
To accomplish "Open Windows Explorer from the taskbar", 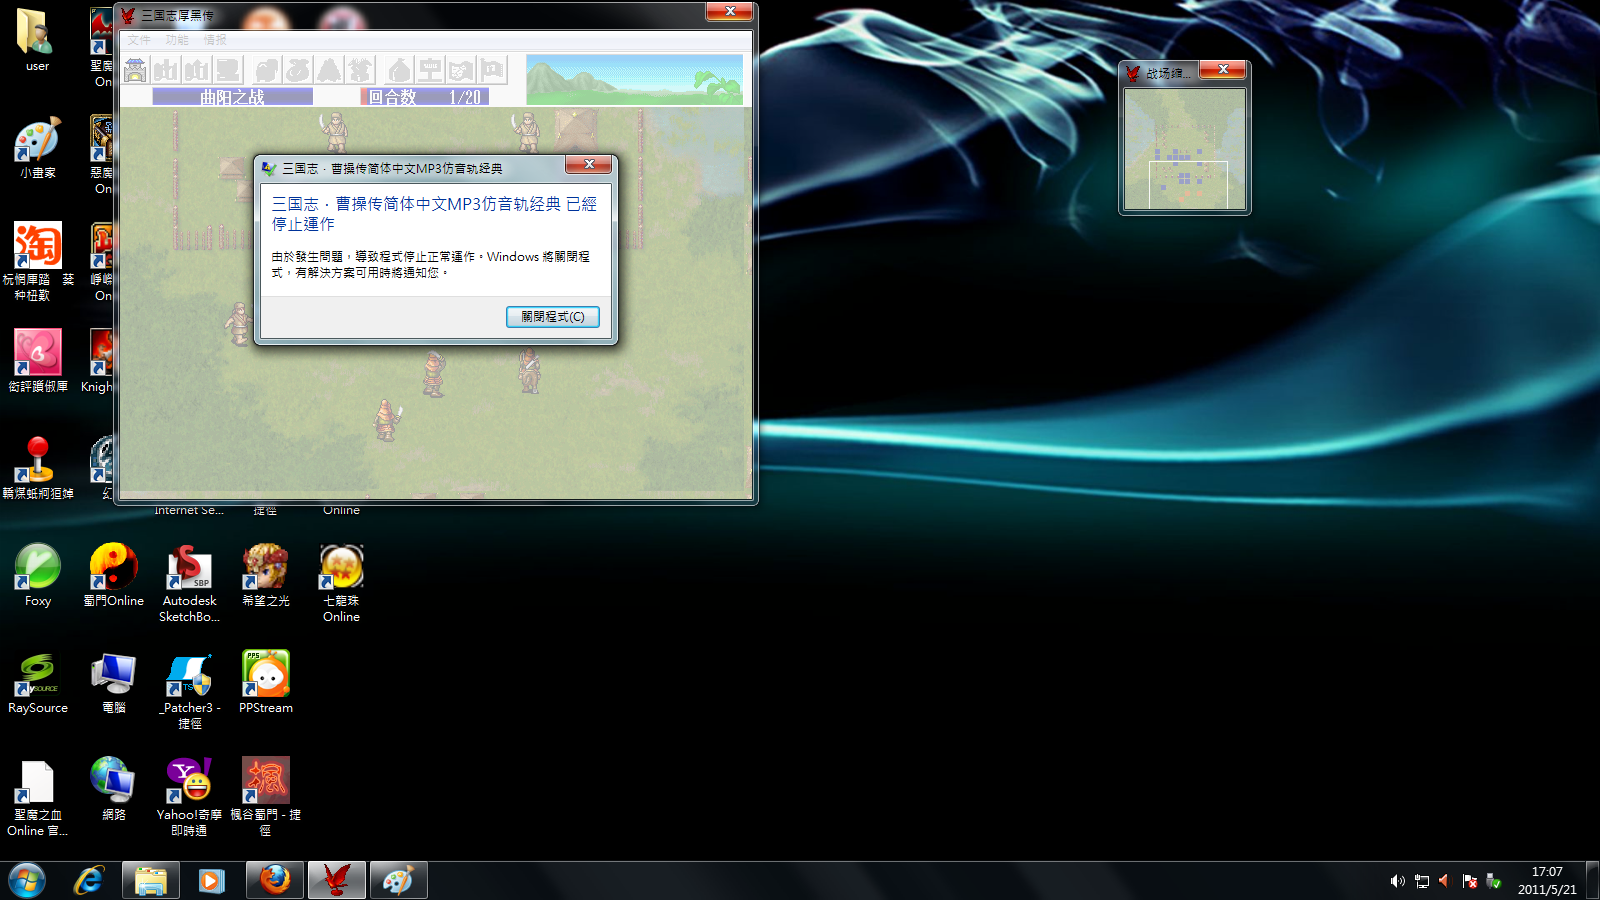I will click(151, 881).
